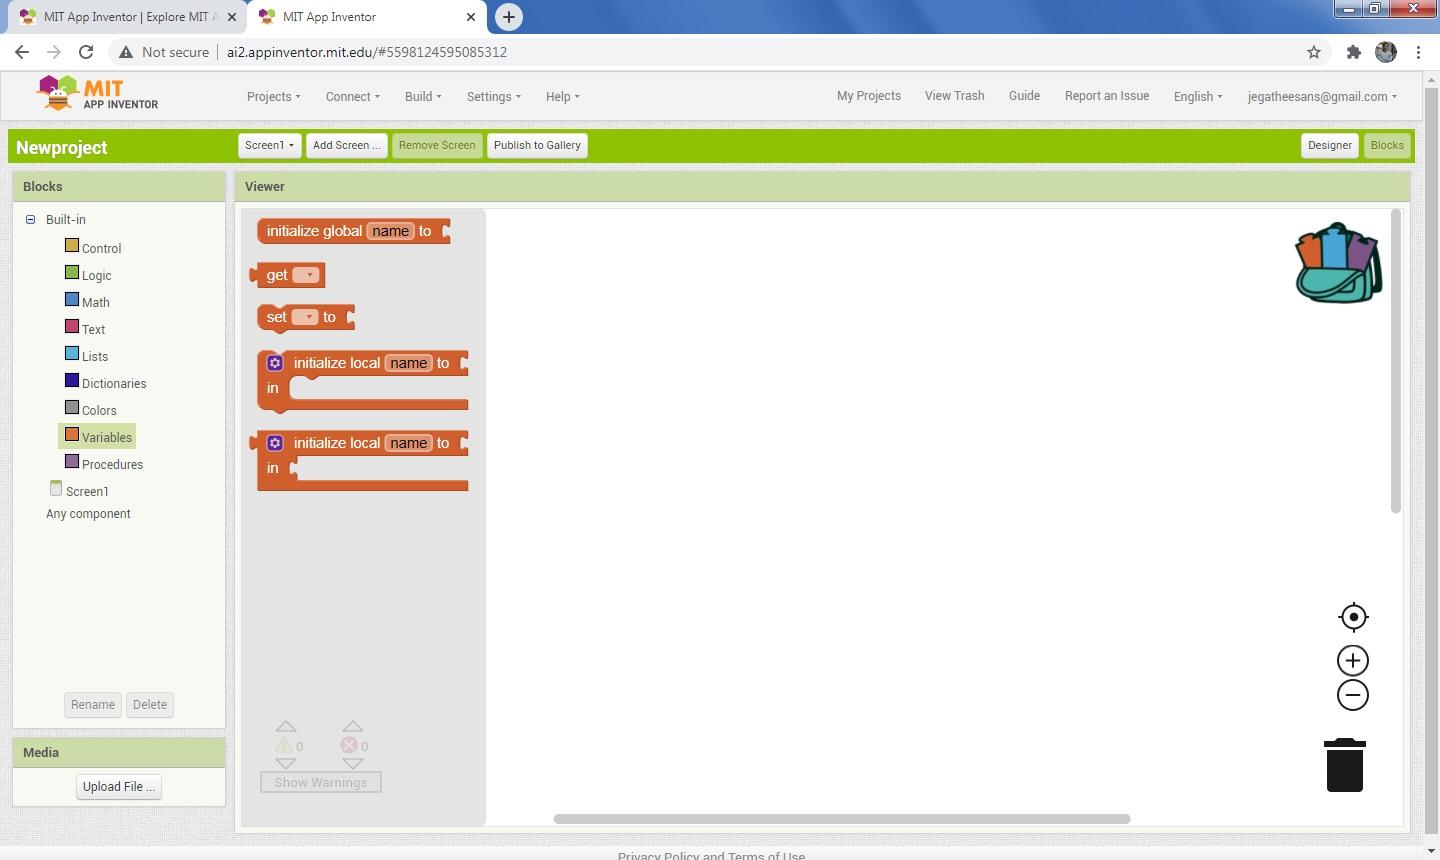Open the Backpack to view saved blocks
The height and width of the screenshot is (860, 1440).
[1337, 262]
